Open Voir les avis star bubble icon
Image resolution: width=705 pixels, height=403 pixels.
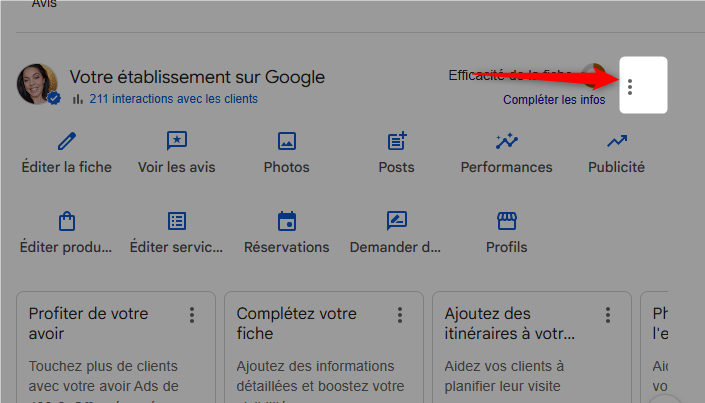(177, 141)
